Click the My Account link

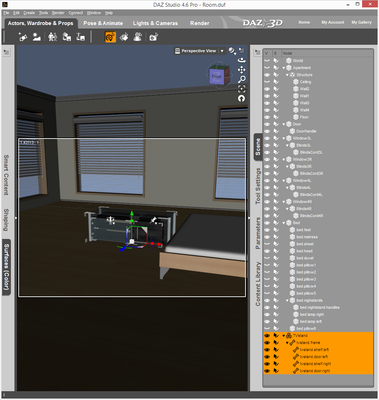tap(333, 22)
